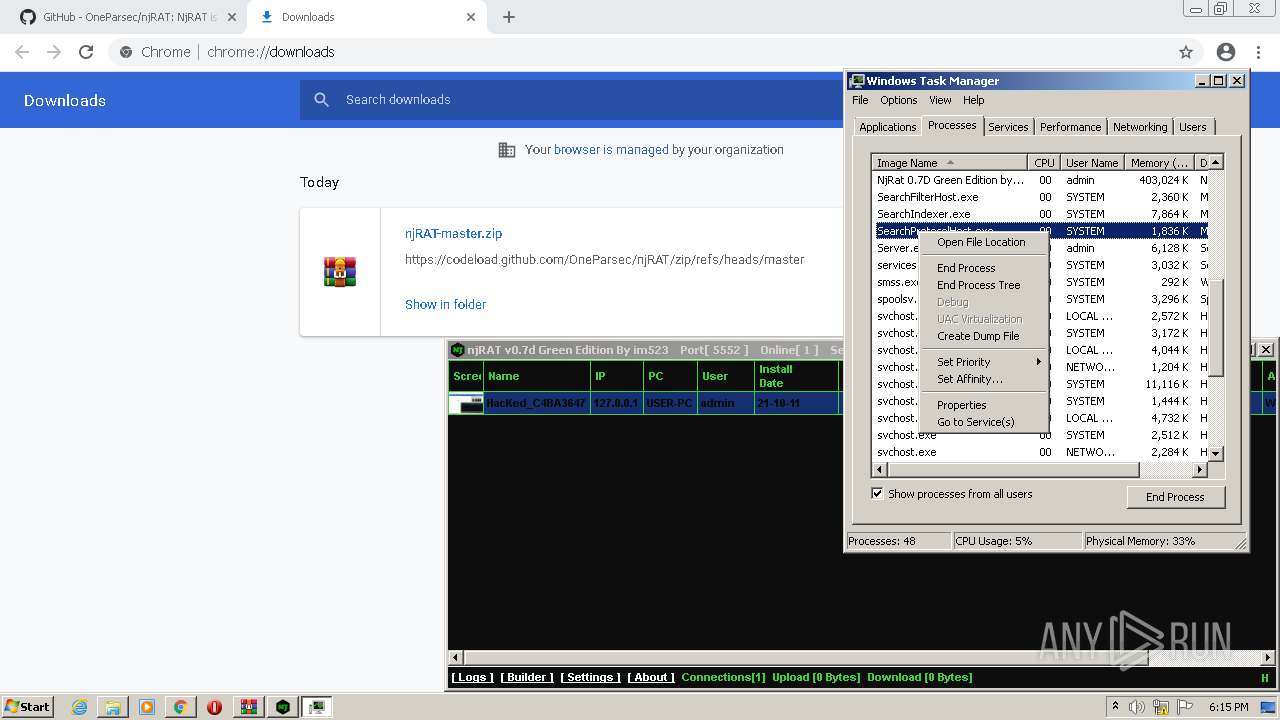This screenshot has width=1280, height=720.
Task: Open njRAT Settings link
Action: pos(590,677)
